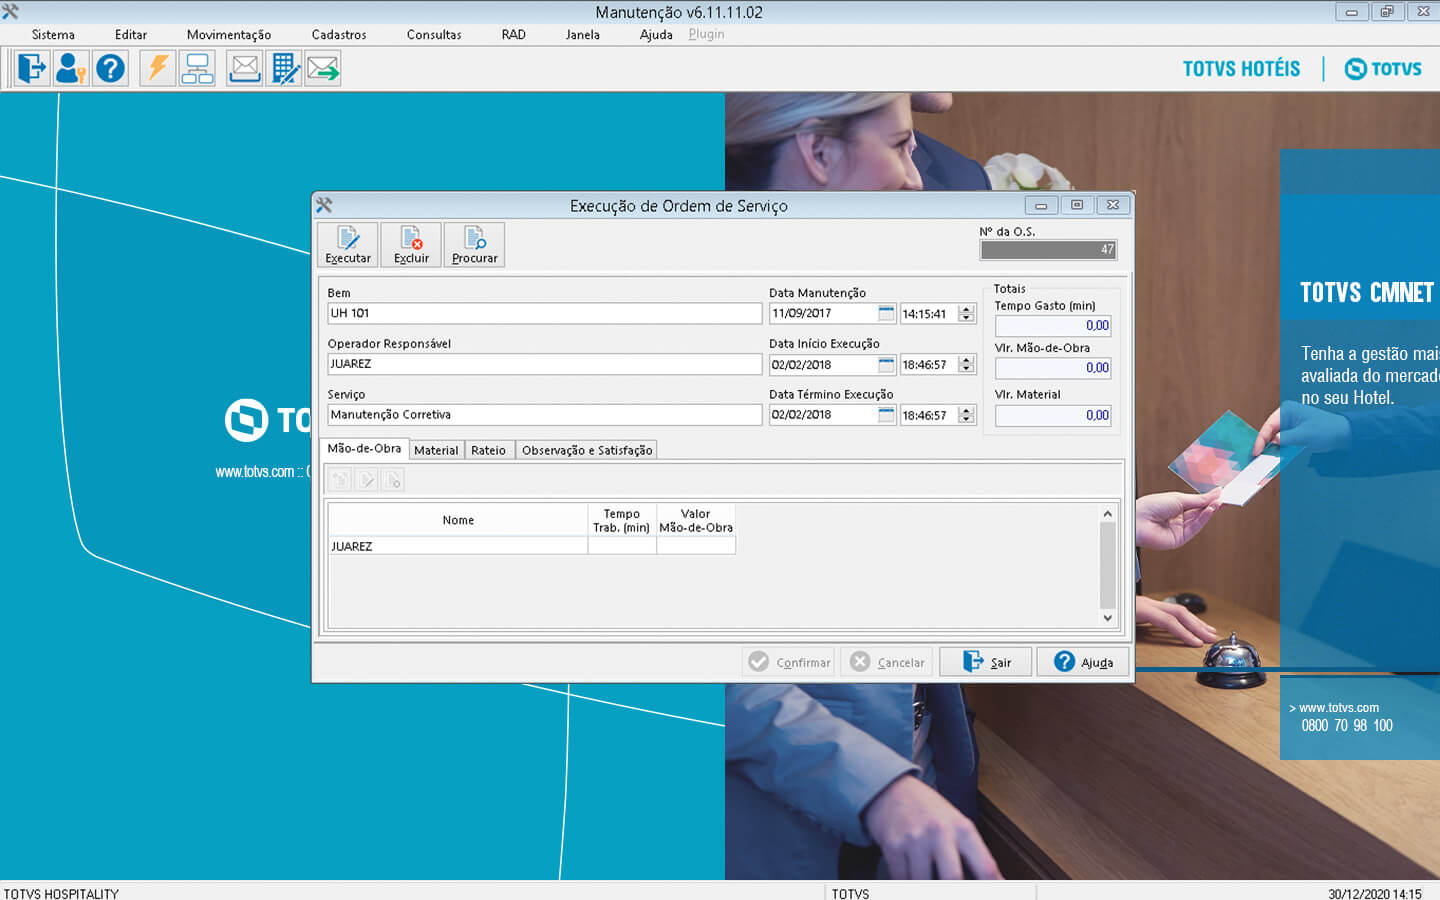1440x900 pixels.
Task: Click the Excluir button
Action: point(411,245)
